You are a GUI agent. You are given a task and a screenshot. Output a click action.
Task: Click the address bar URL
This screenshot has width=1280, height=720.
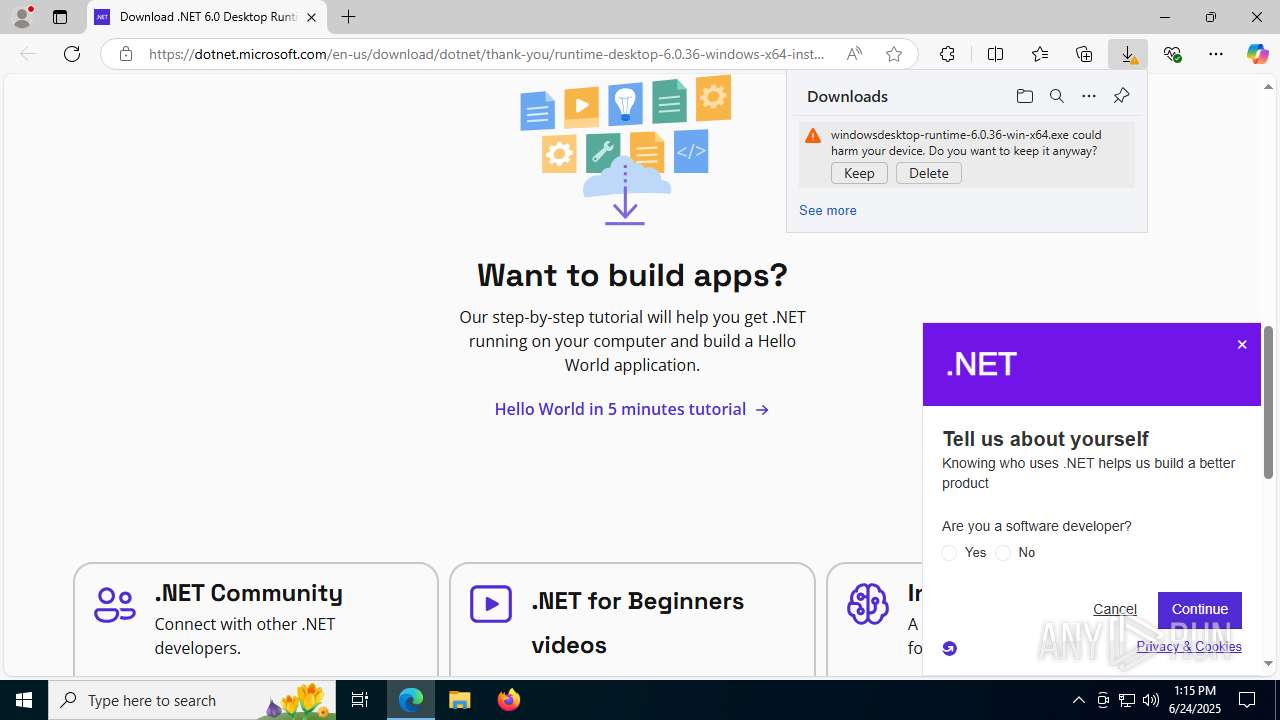487,54
